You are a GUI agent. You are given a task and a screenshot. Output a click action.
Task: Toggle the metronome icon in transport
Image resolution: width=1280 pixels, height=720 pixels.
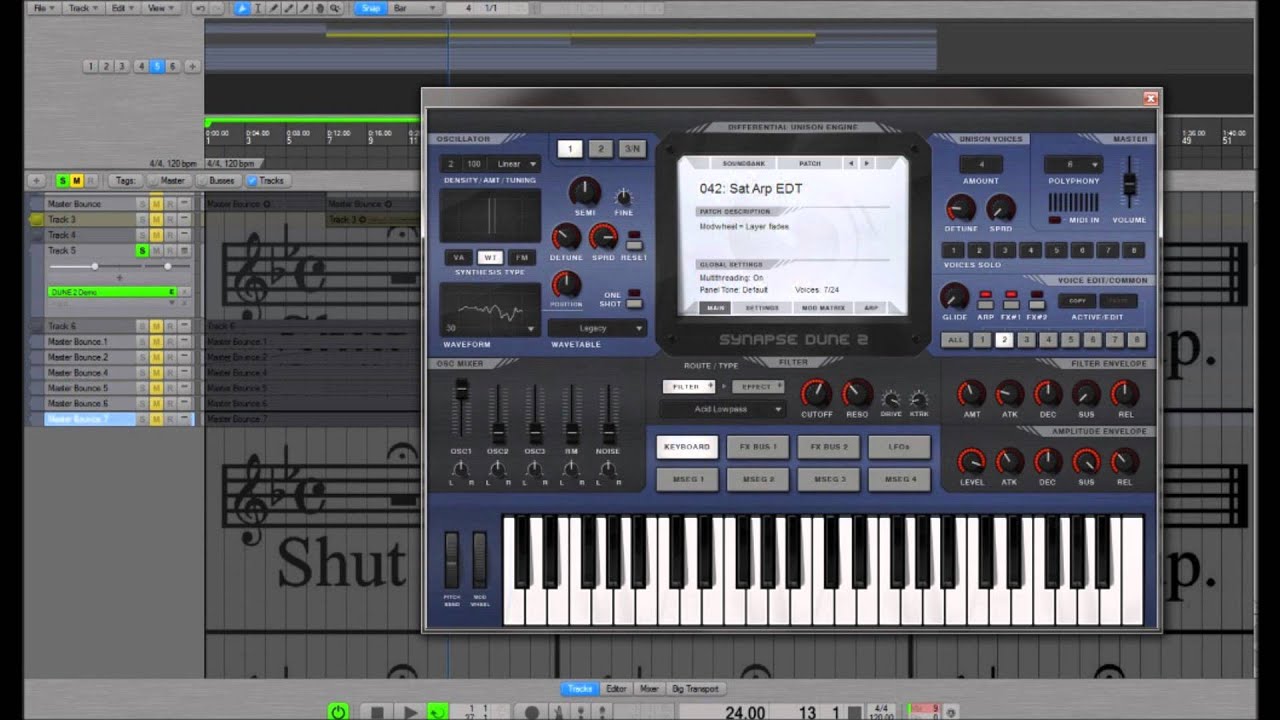pos(560,712)
